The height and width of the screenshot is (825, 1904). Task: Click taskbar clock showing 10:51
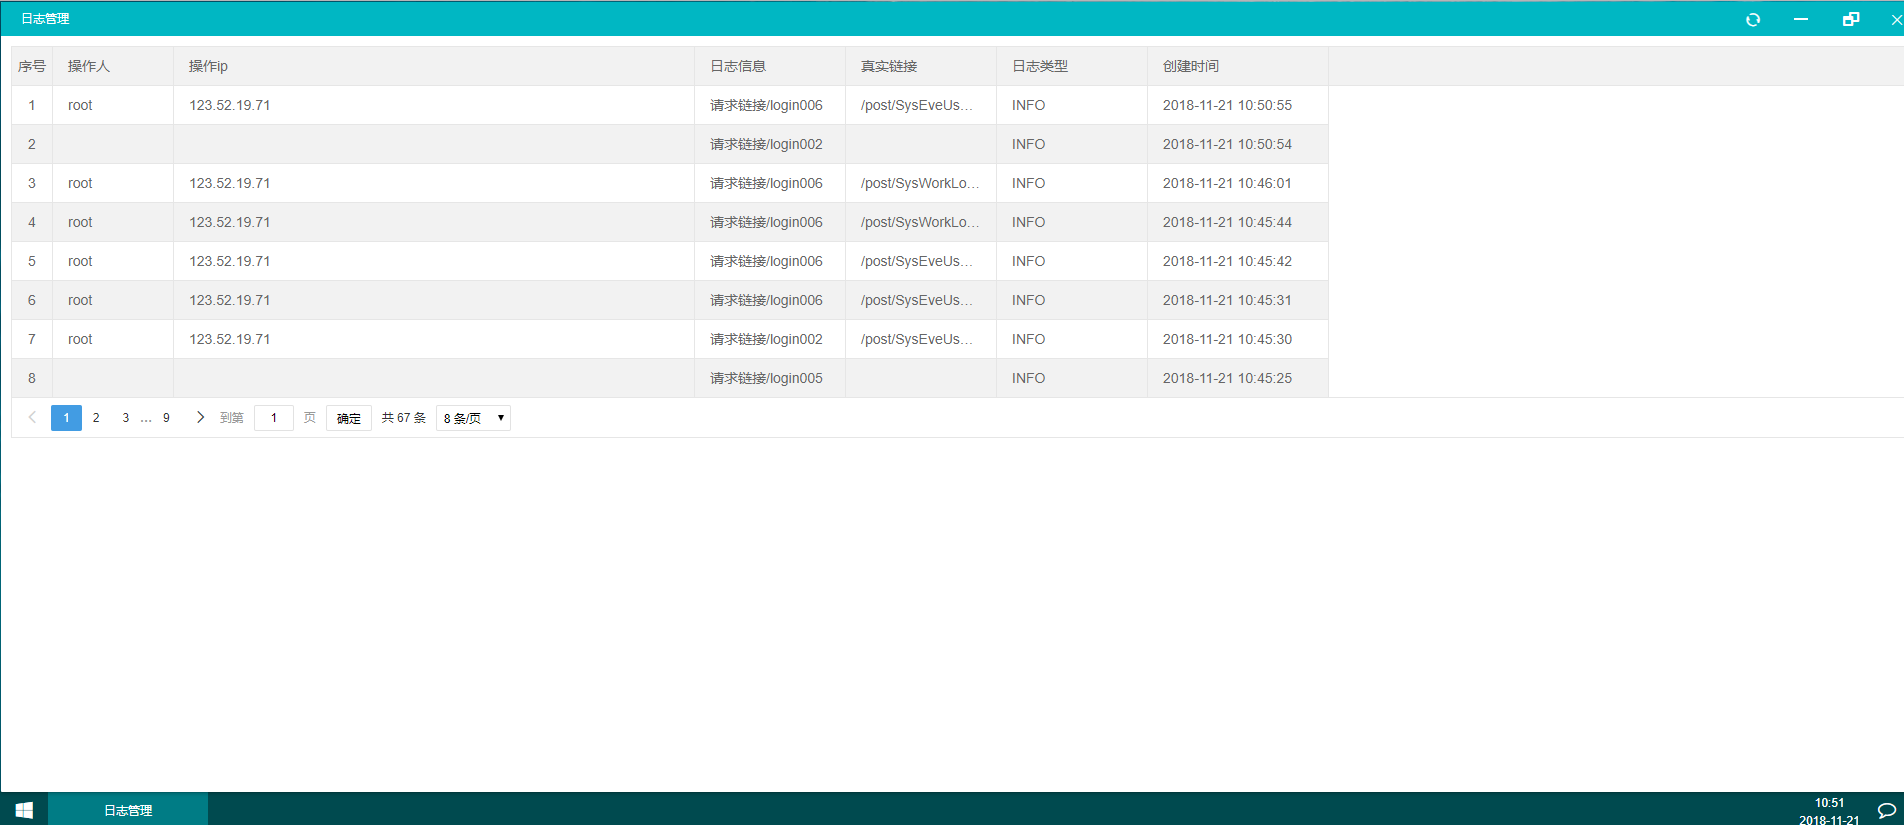pos(1829,803)
